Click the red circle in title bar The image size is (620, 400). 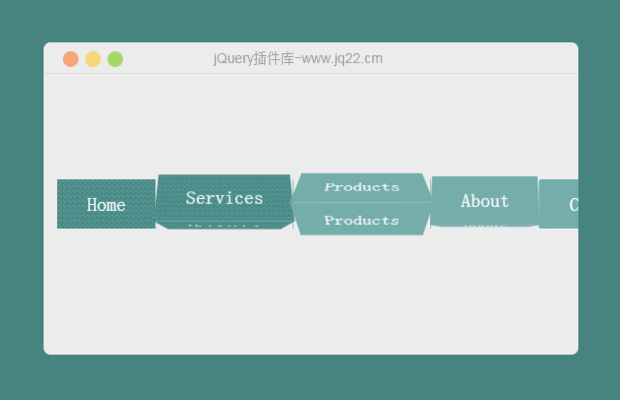(x=71, y=59)
